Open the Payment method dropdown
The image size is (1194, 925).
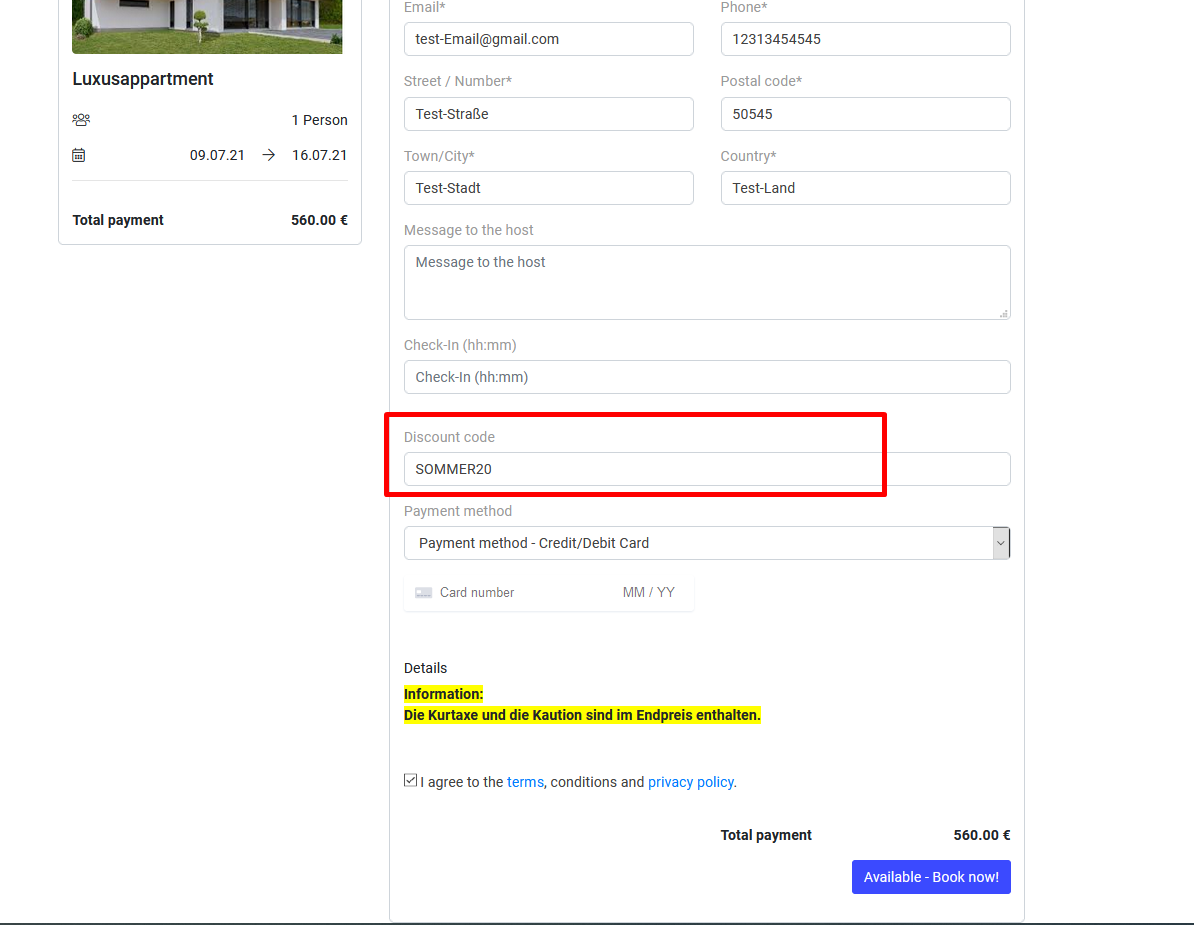707,543
